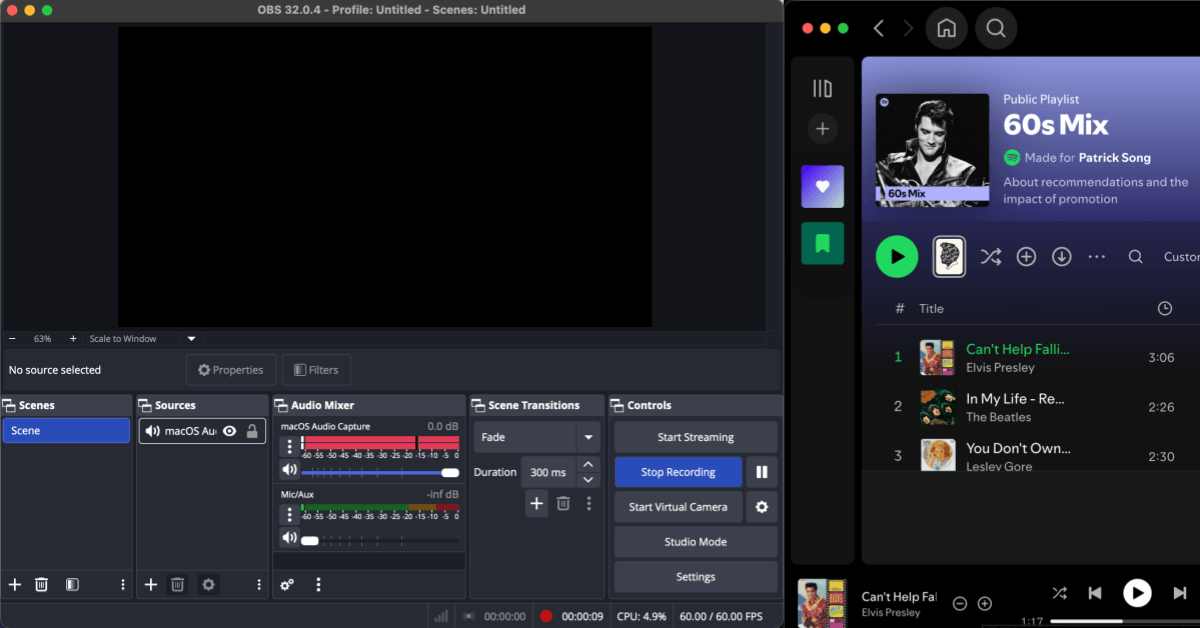Viewport: 1200px width, 628px height.
Task: Download the 60s Mix playlist
Action: point(1062,257)
